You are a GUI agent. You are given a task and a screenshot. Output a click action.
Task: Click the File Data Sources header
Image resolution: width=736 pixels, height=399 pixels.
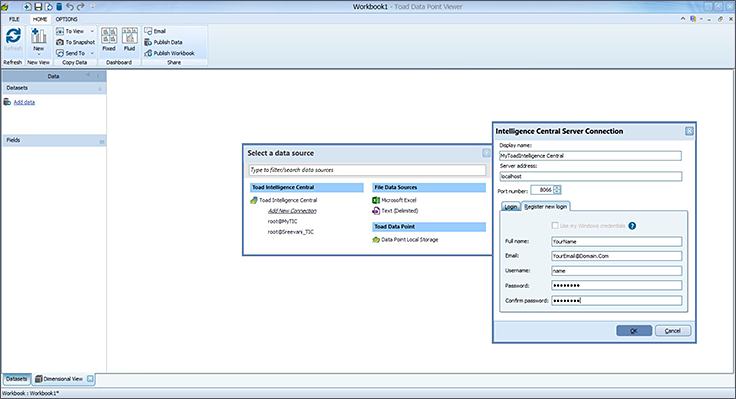(429, 188)
